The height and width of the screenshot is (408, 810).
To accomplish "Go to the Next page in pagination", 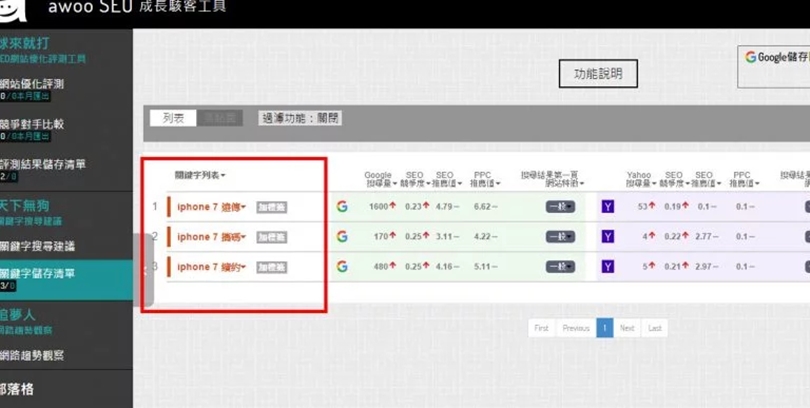I will click(x=627, y=328).
